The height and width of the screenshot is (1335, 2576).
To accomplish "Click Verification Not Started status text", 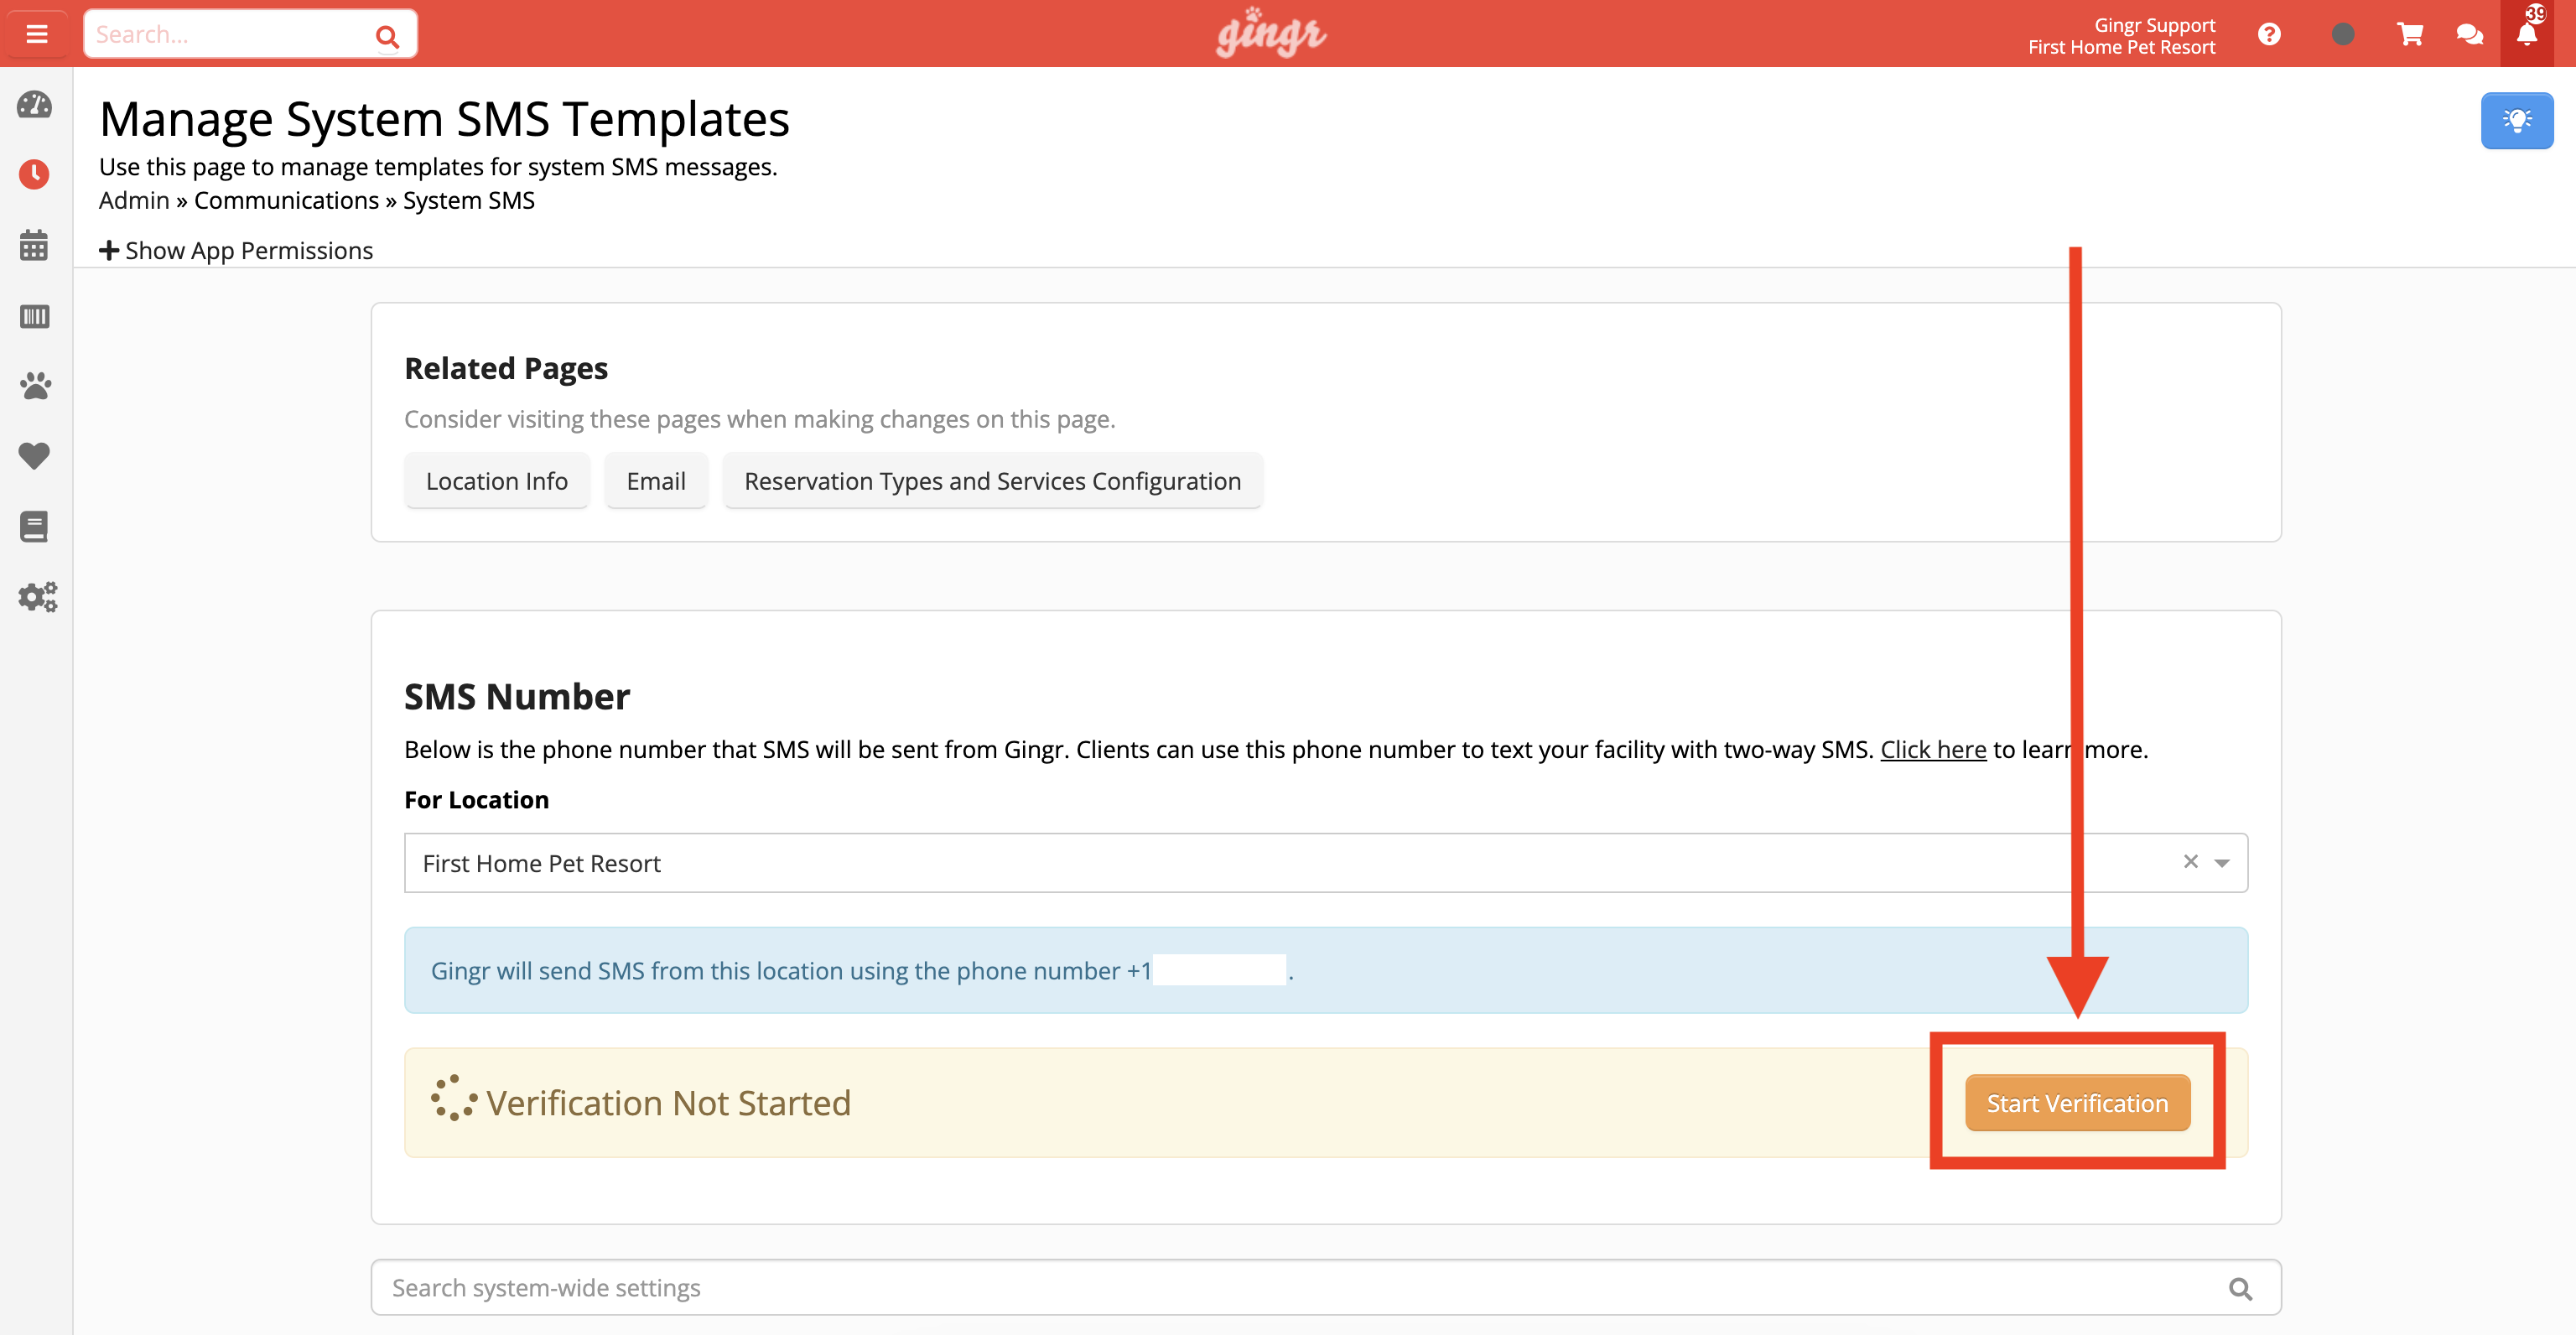I will click(668, 1103).
